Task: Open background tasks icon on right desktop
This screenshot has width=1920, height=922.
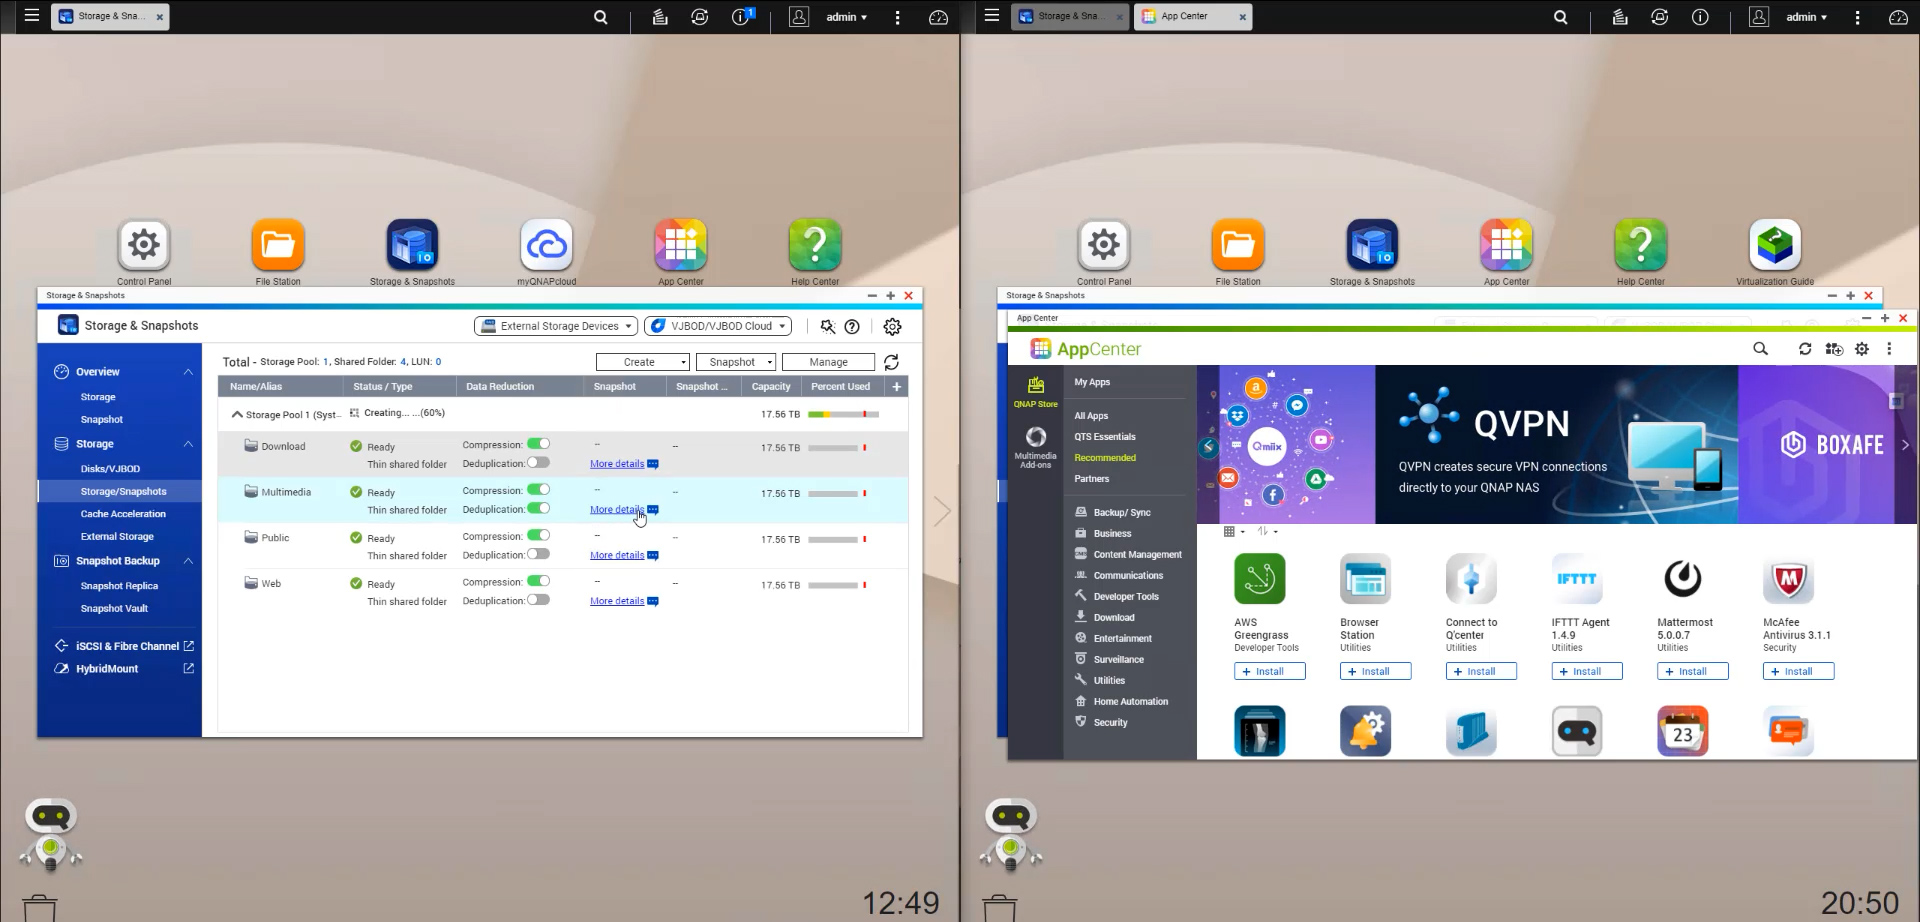Action: [x=1620, y=17]
